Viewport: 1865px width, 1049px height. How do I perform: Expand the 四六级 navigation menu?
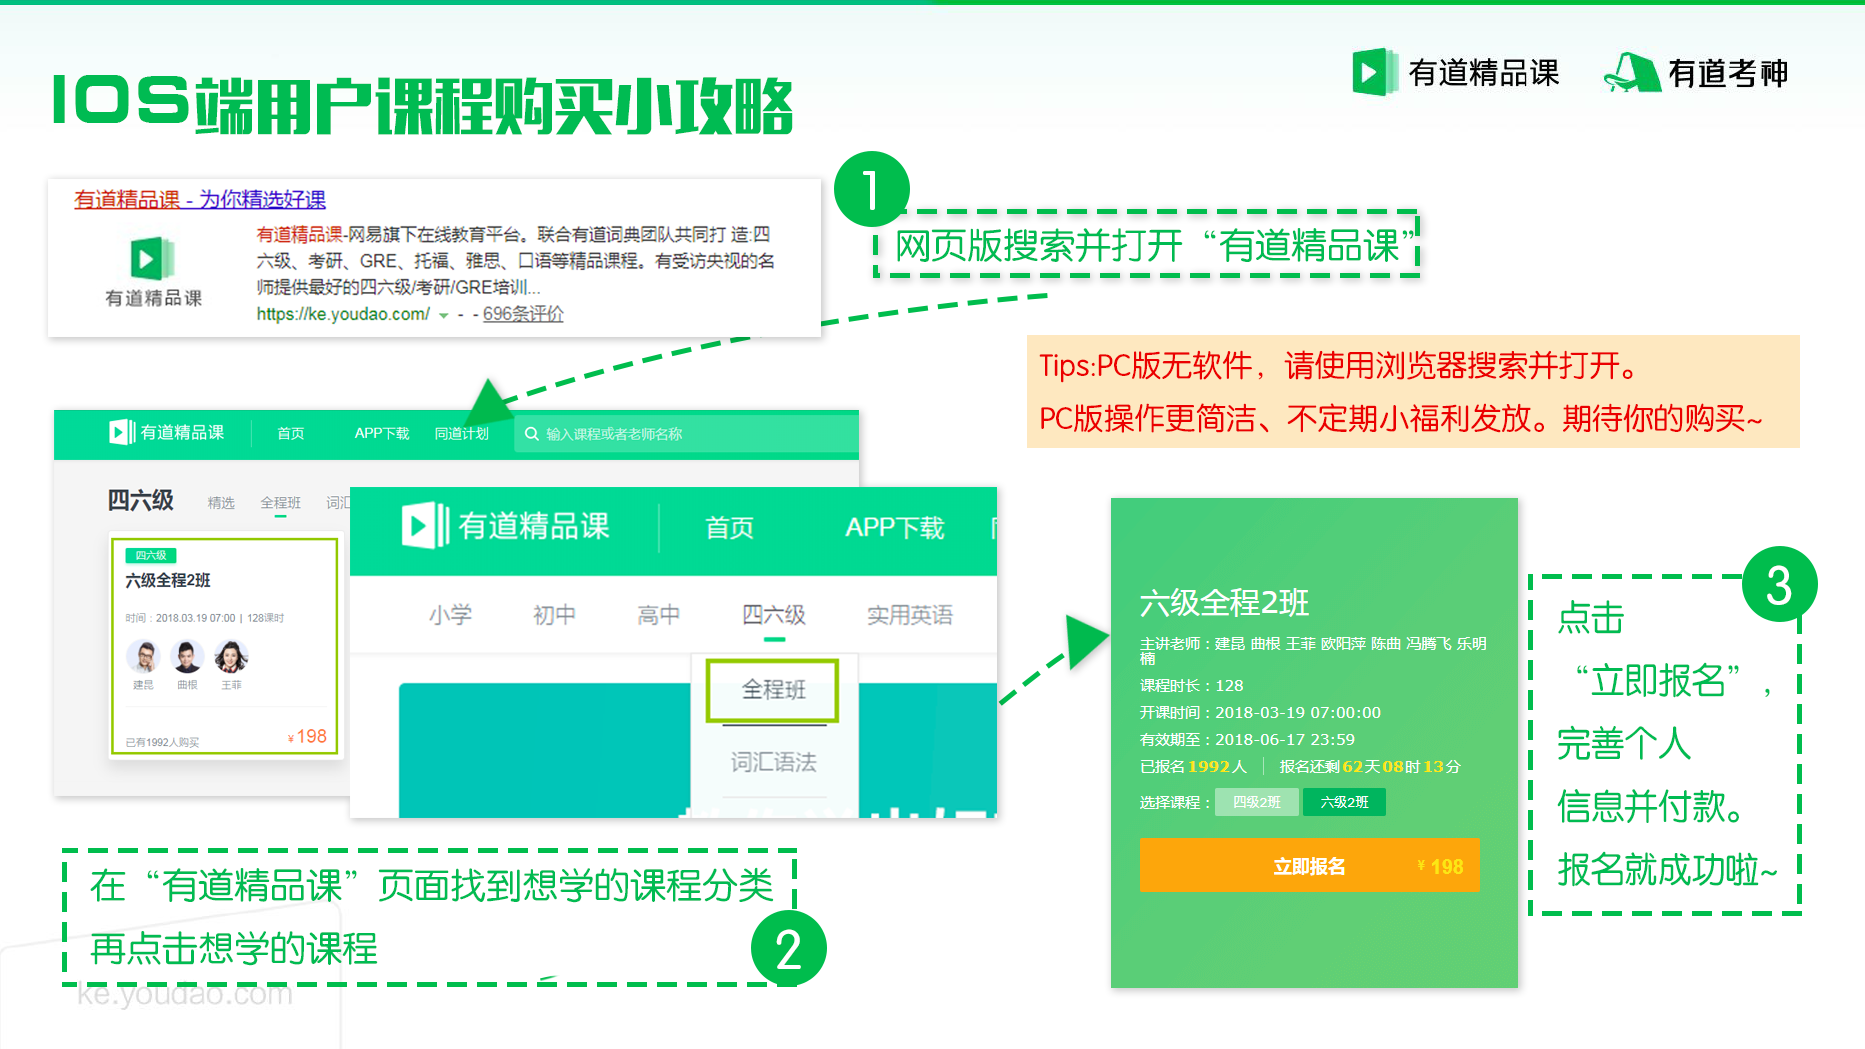[x=773, y=616]
